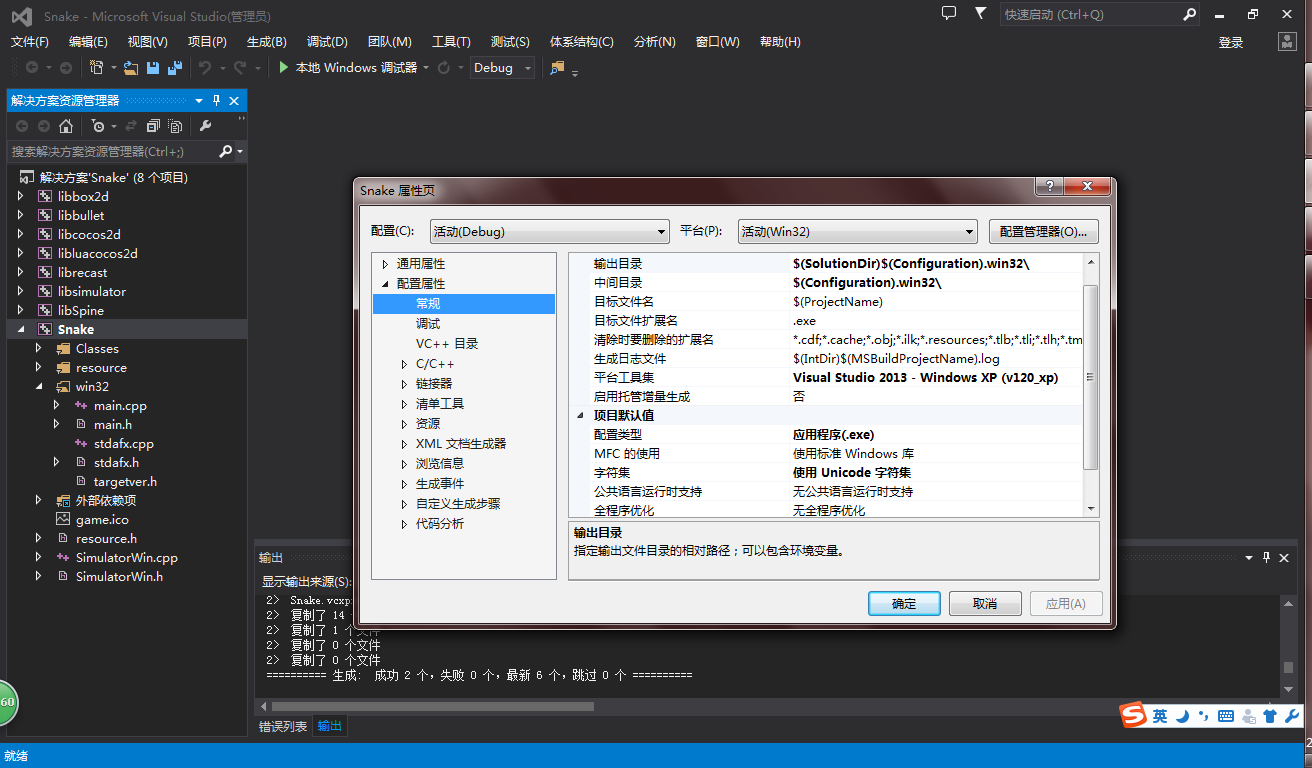1312x768 pixels.
Task: Click the feedback speech bubble icon
Action: 949,13
